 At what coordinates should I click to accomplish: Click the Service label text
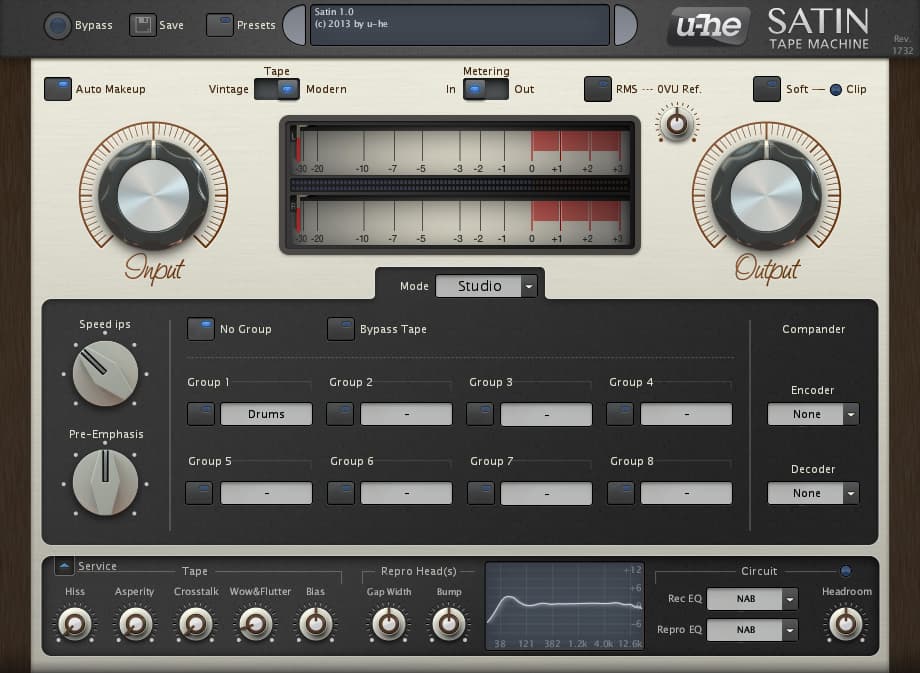(x=97, y=566)
